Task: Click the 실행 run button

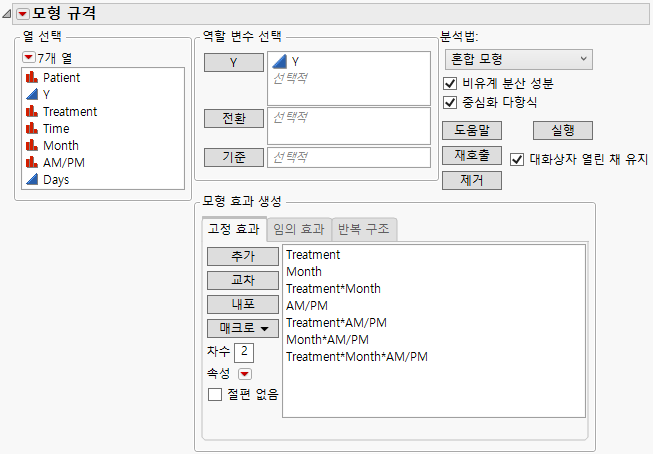Action: pos(563,130)
